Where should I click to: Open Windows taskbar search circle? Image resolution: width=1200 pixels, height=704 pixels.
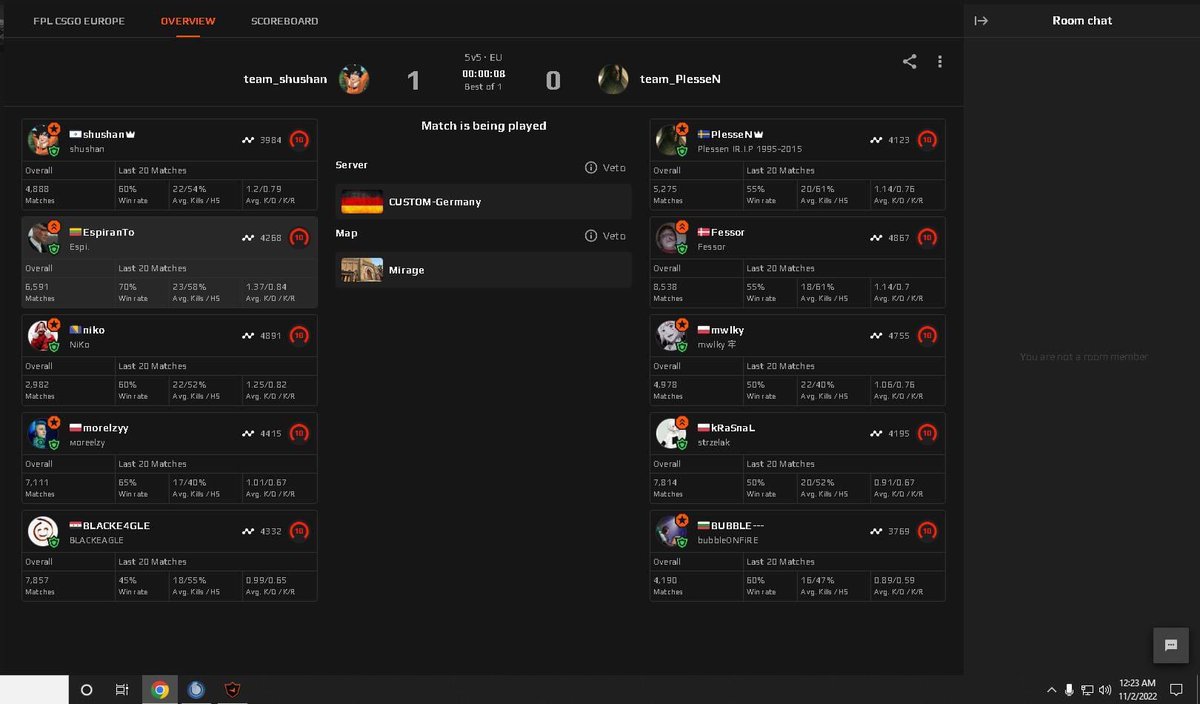click(x=86, y=690)
